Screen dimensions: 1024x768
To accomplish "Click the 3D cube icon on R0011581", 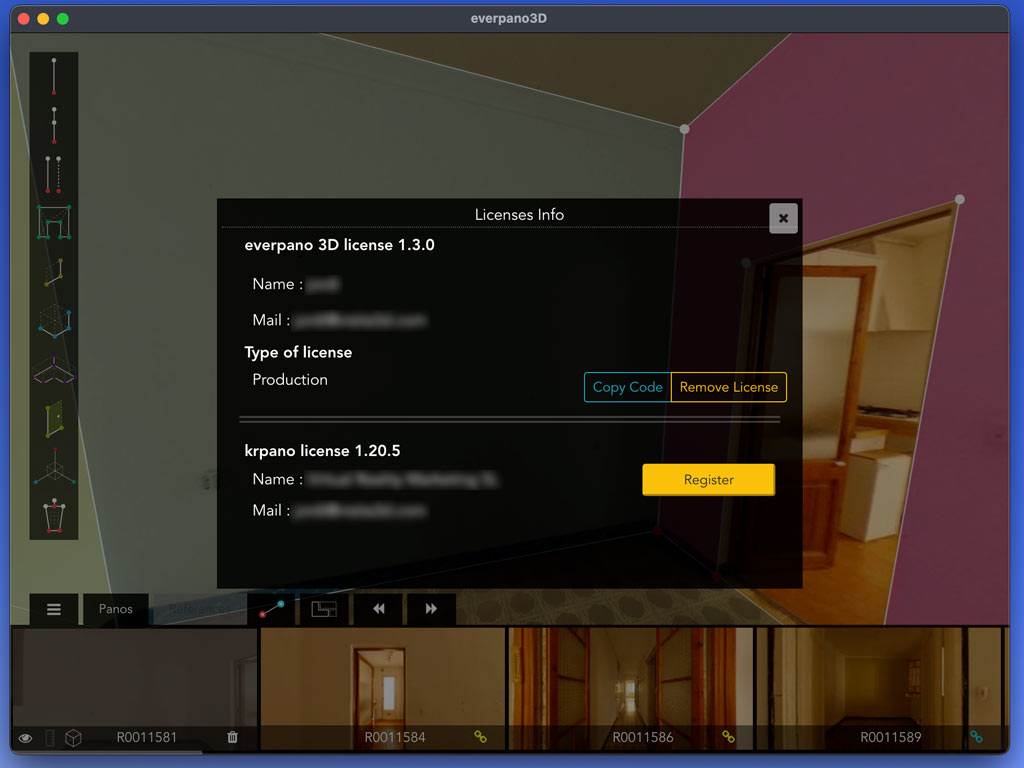I will (73, 738).
